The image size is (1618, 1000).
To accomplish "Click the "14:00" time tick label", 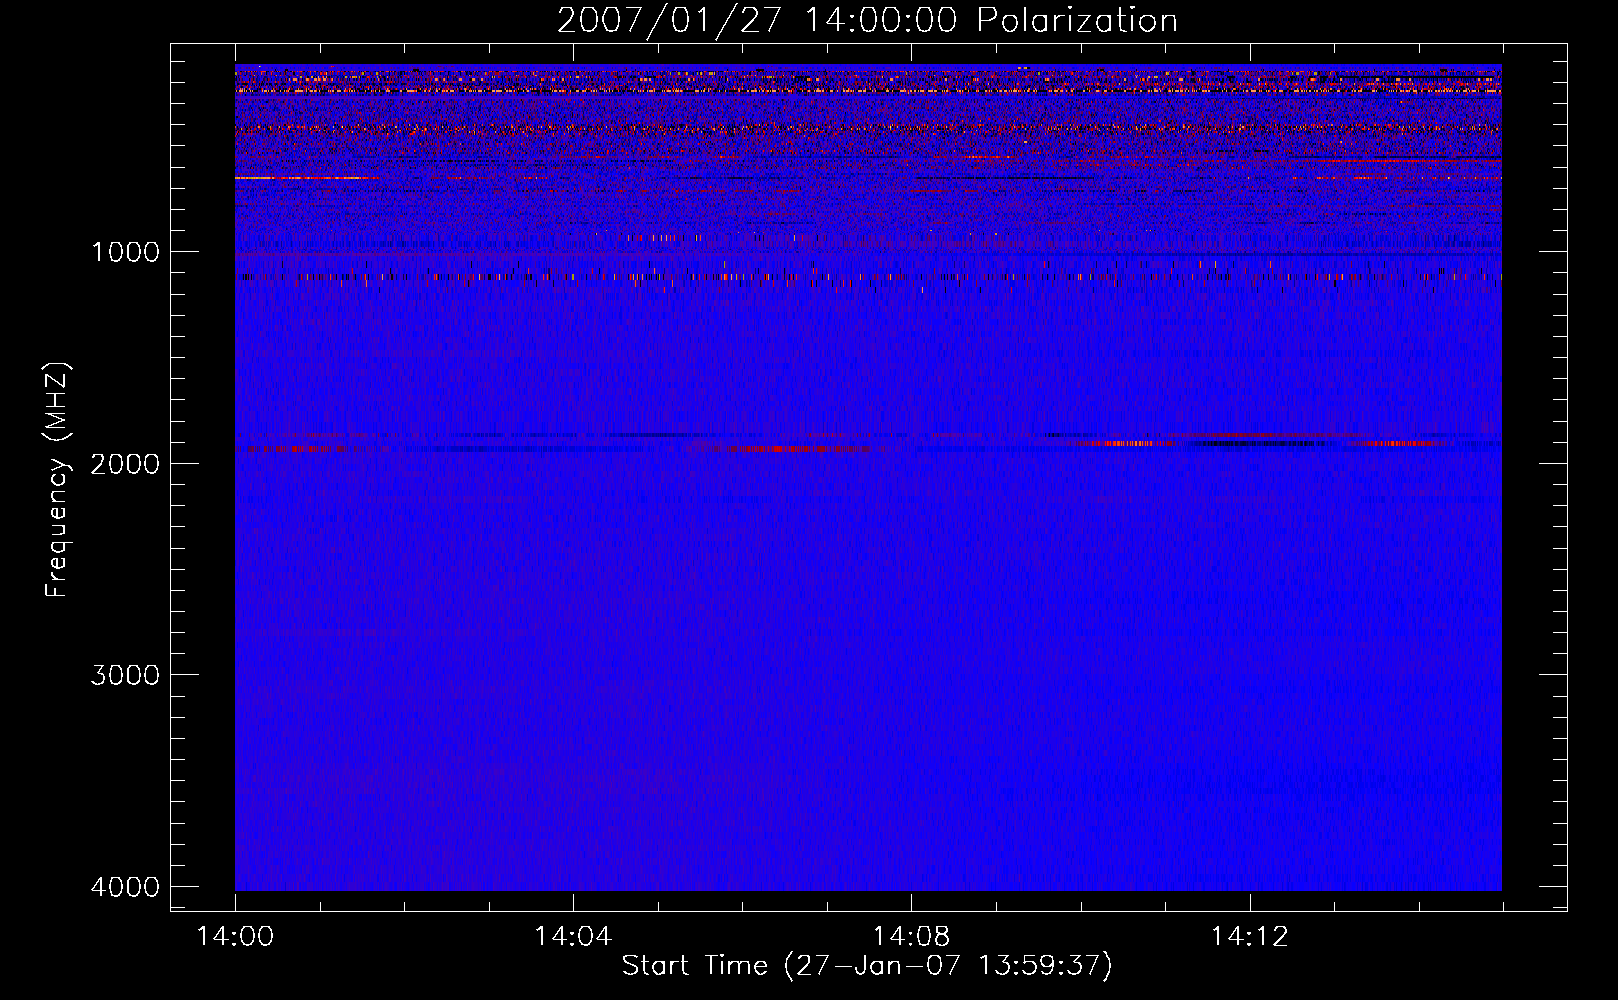I will [x=235, y=937].
